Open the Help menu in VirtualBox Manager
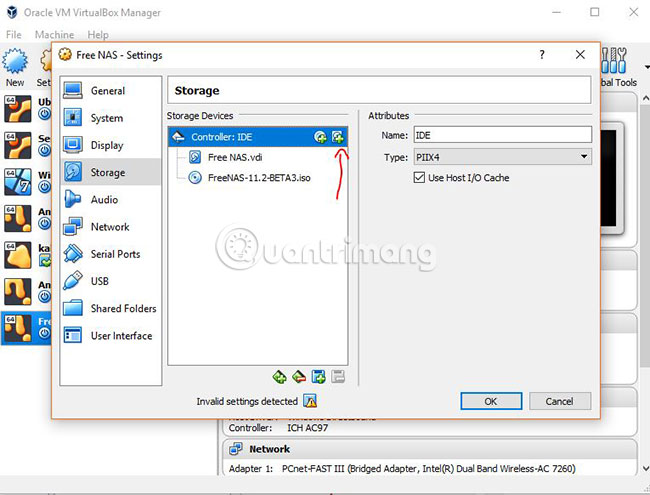Screen dimensions: 650x495 pyautogui.click(x=98, y=34)
